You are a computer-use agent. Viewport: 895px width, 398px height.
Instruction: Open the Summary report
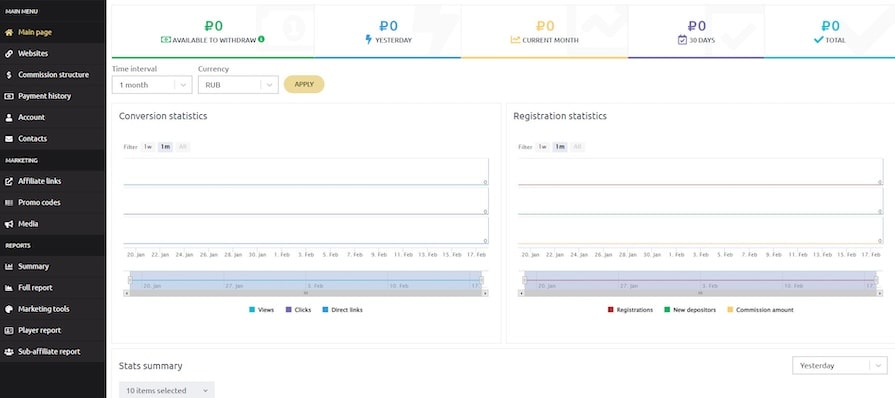coord(53,267)
